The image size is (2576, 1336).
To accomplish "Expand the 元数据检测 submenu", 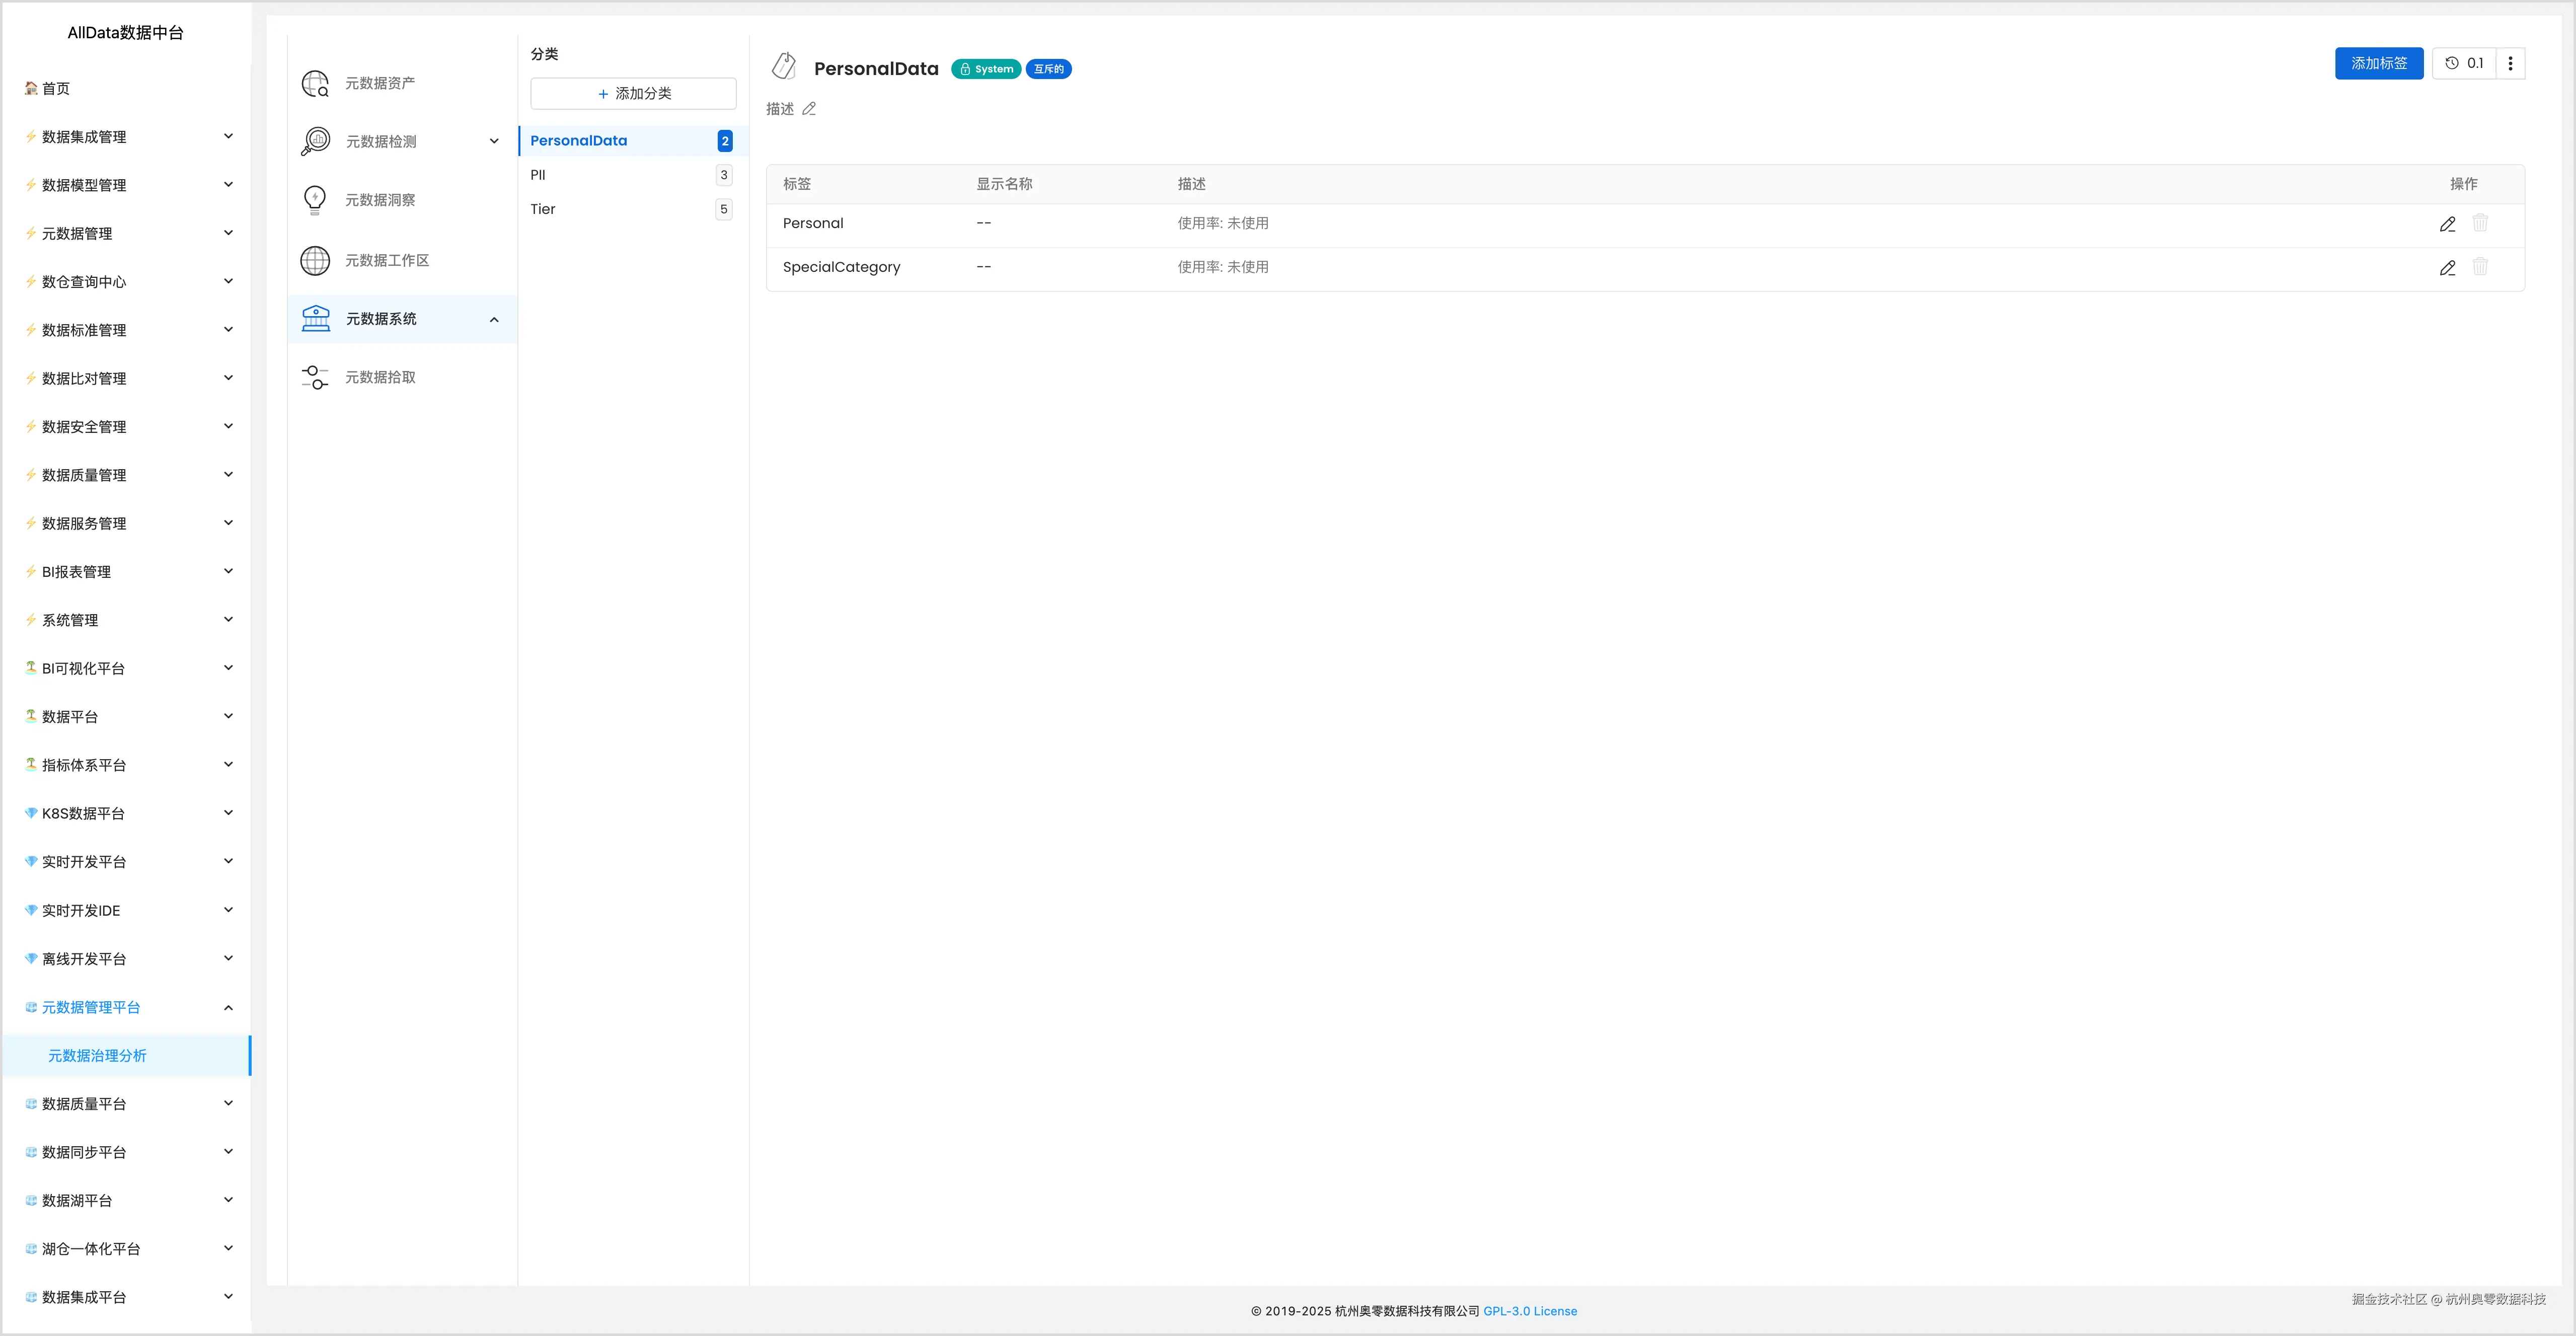I will coord(494,141).
